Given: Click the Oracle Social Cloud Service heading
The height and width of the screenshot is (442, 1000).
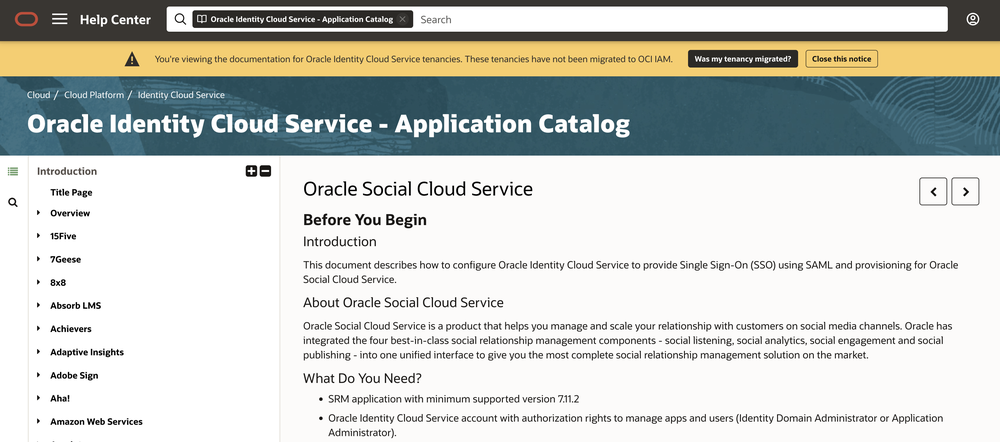Looking at the screenshot, I should click(x=418, y=189).
